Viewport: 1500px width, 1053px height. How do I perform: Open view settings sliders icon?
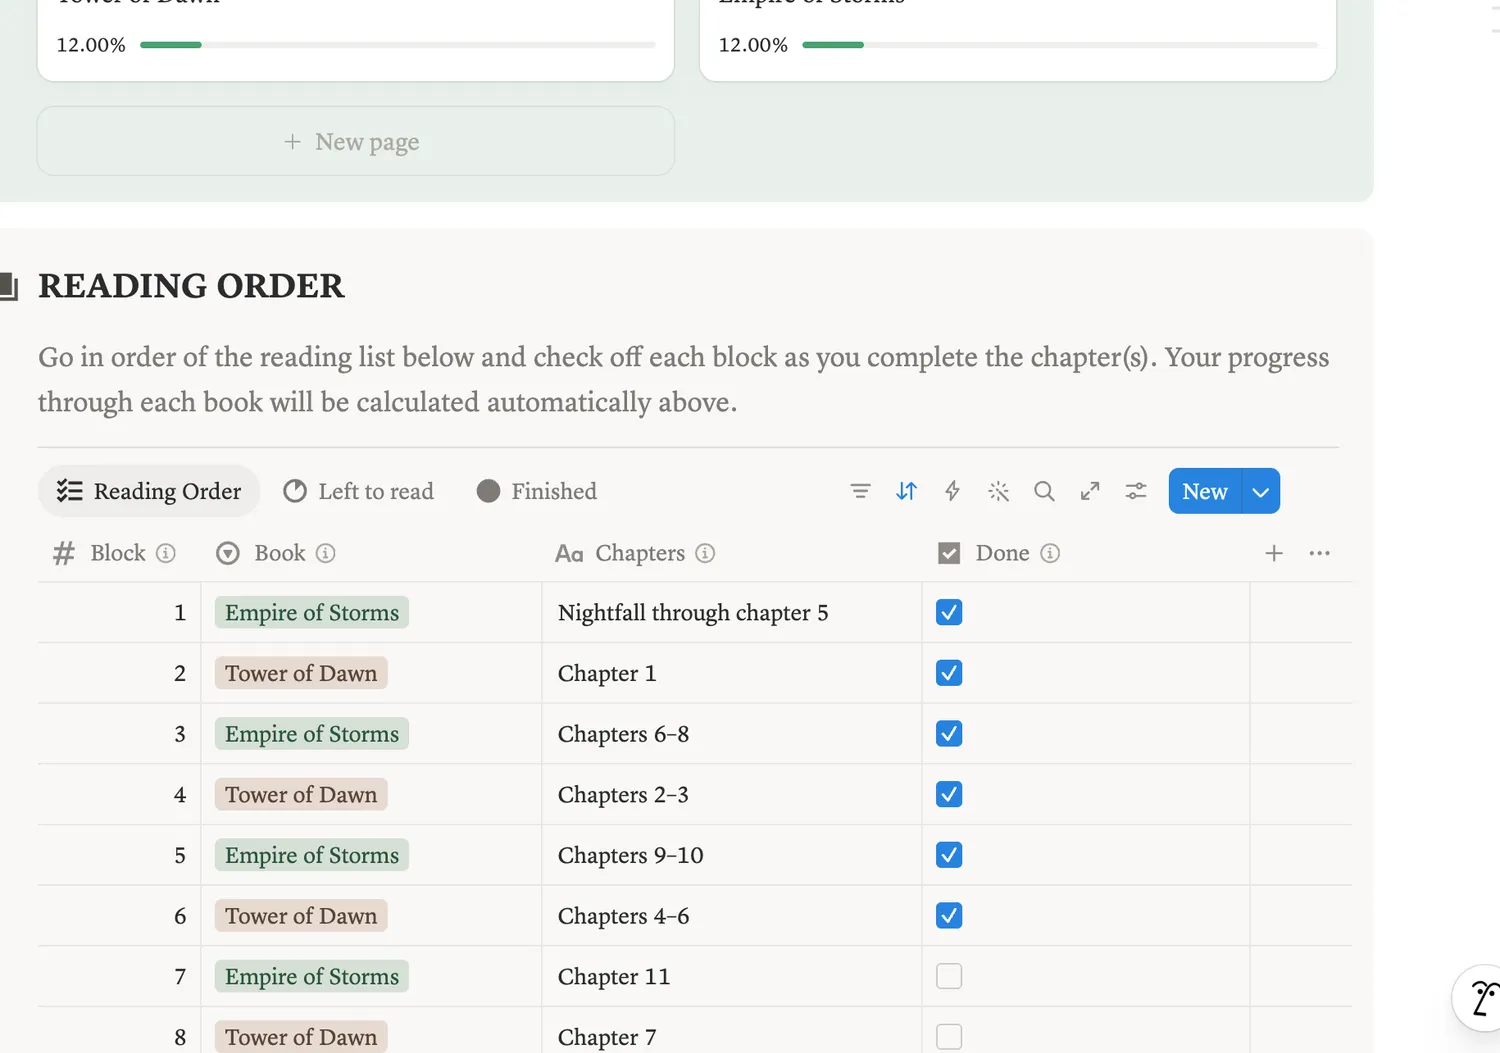[1136, 491]
